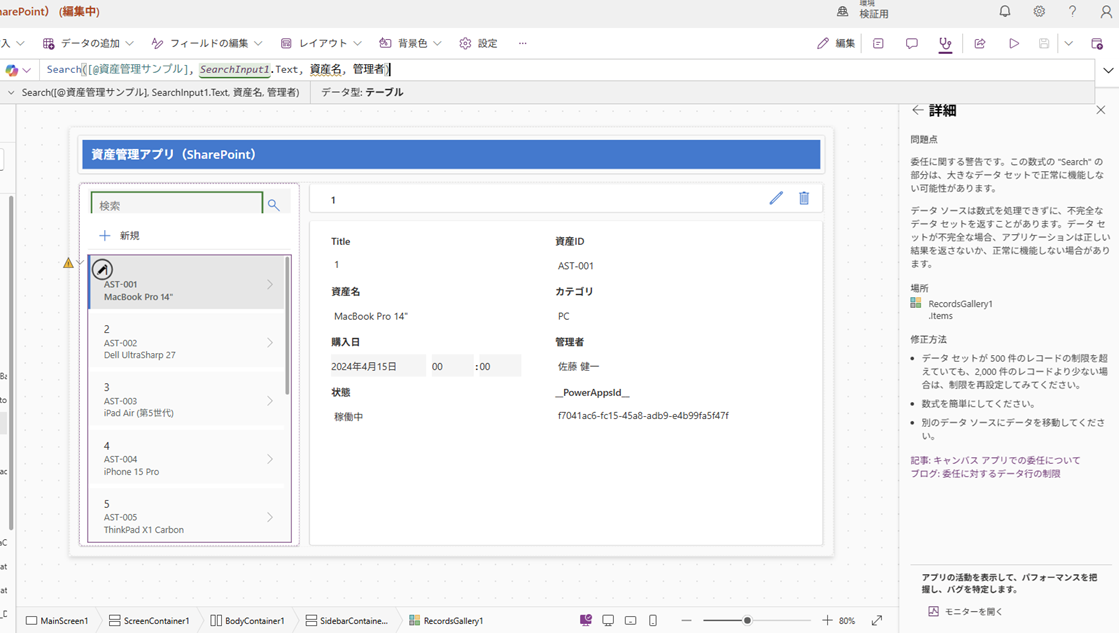Viewport: 1119px width, 633px height.
Task: Click the gallery search magnifier icon
Action: [272, 203]
